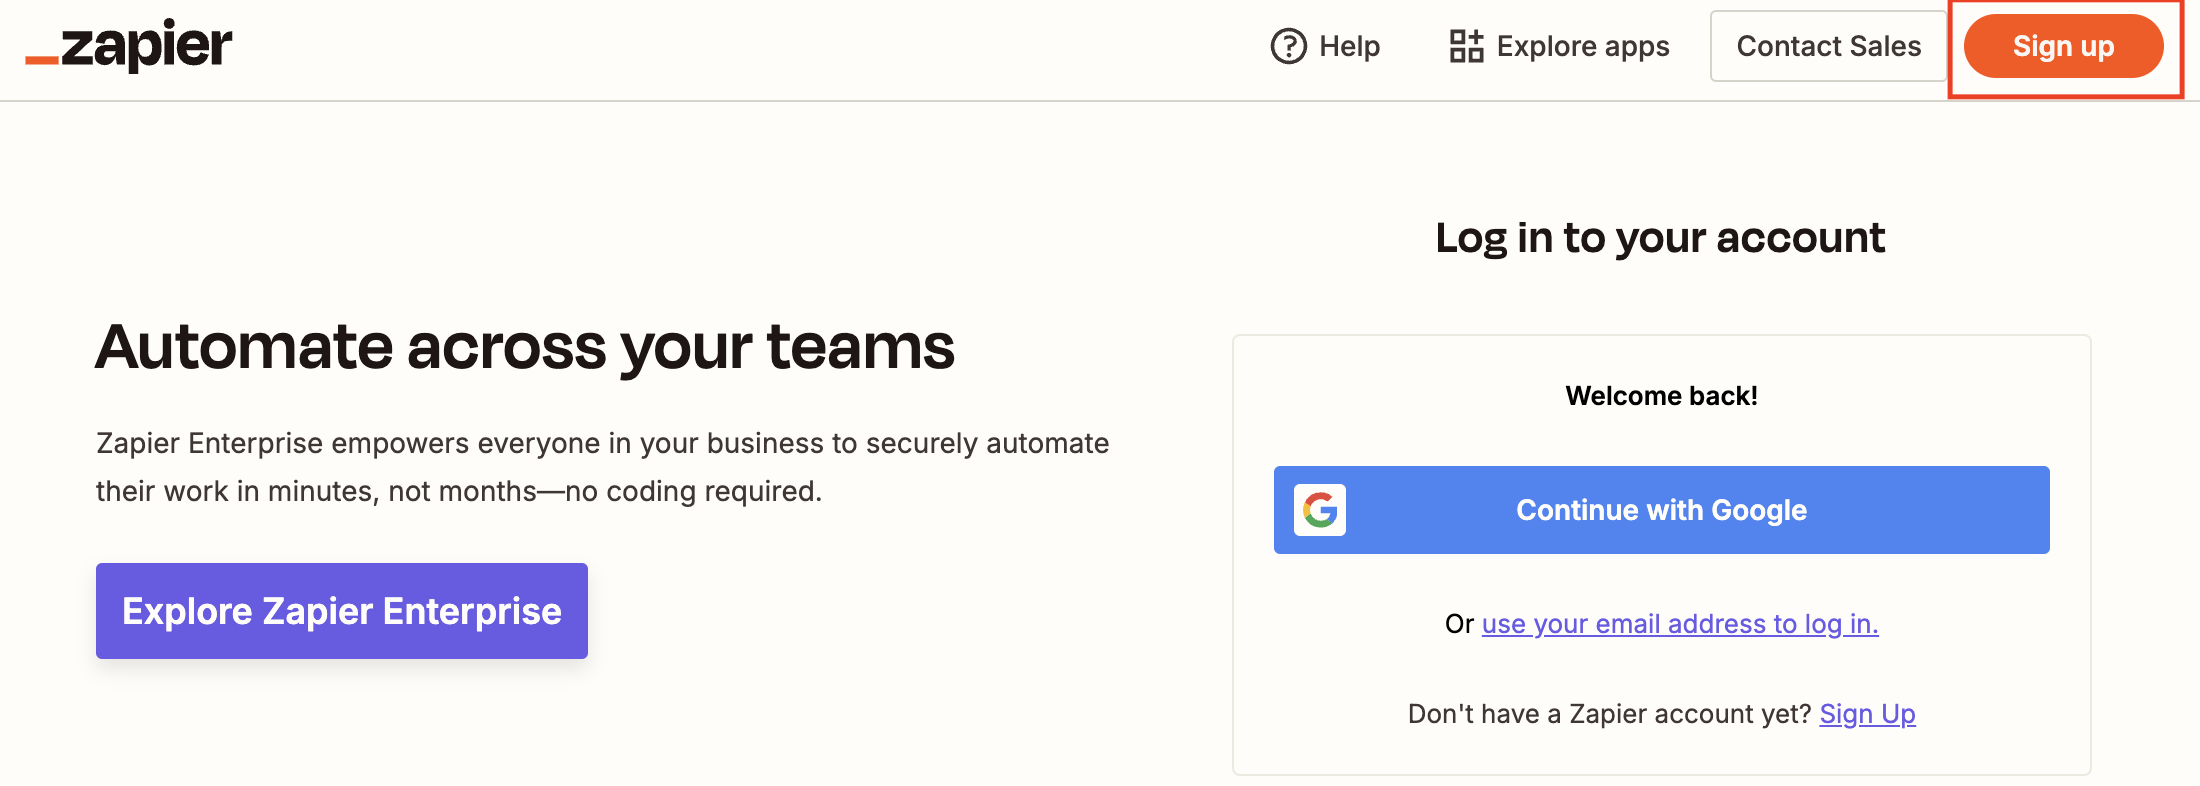
Task: Click the Zapier Enterprise description paragraph
Action: coord(602,467)
